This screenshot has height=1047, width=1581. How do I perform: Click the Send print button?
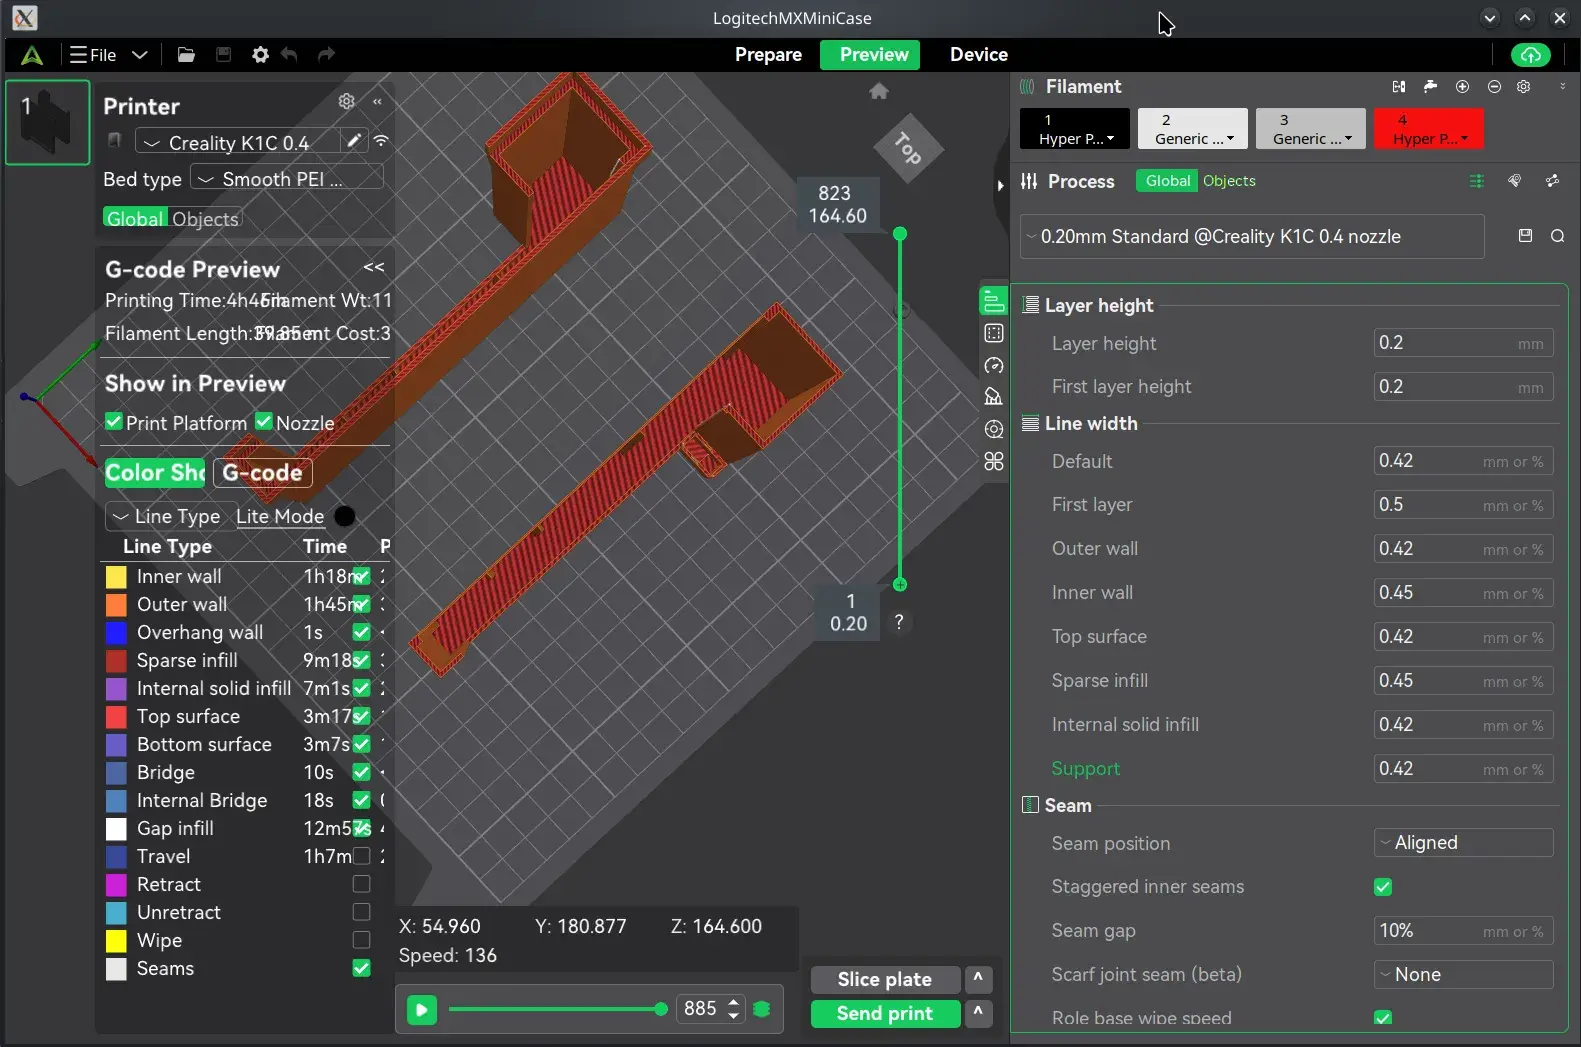click(x=885, y=1014)
